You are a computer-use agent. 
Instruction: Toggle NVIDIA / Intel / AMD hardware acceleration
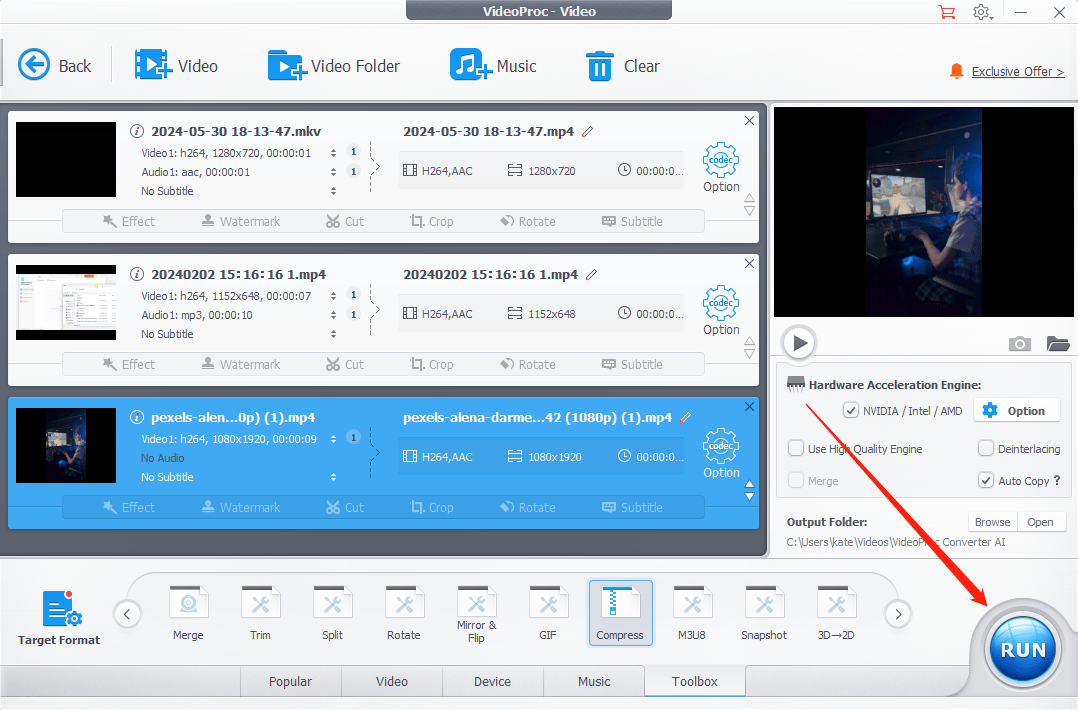tap(850, 411)
